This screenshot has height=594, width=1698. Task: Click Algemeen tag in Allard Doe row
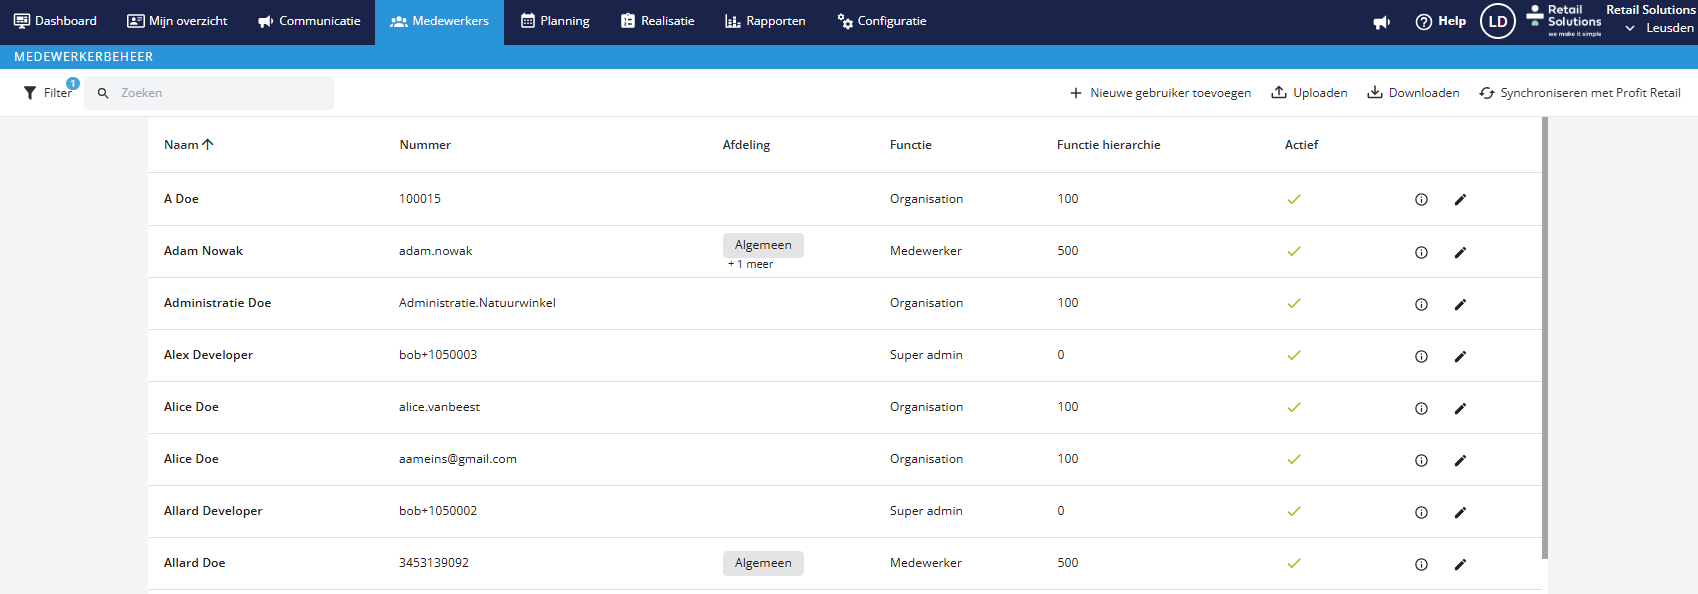point(763,563)
